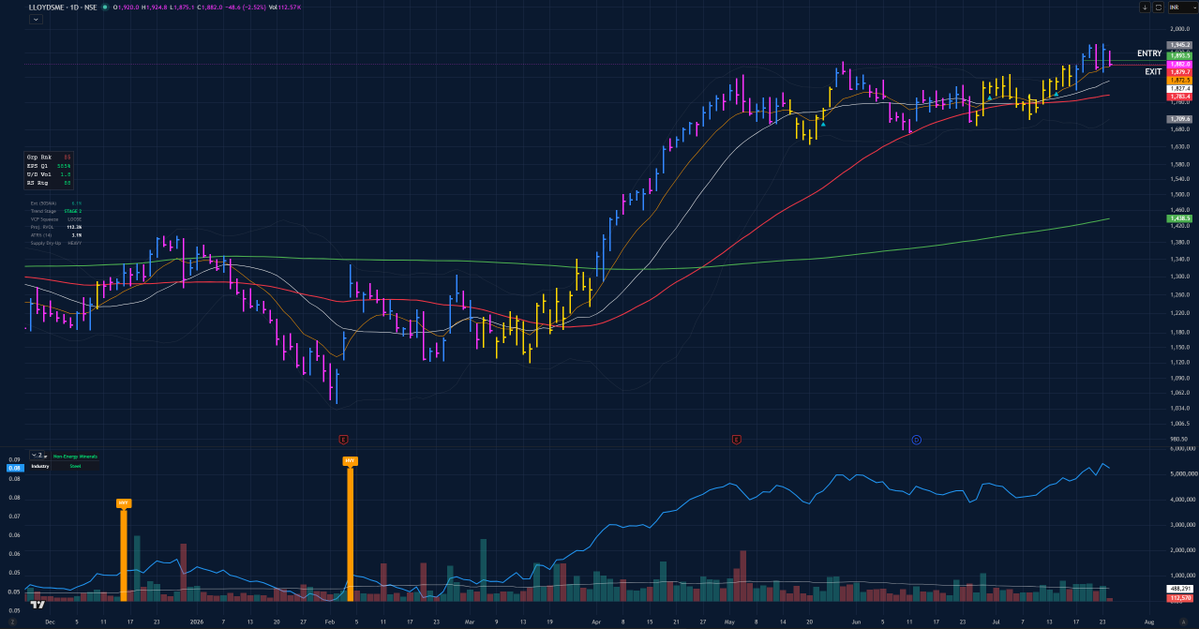Click the green market status dot
Screen dimensions: 1199x629
106,8
